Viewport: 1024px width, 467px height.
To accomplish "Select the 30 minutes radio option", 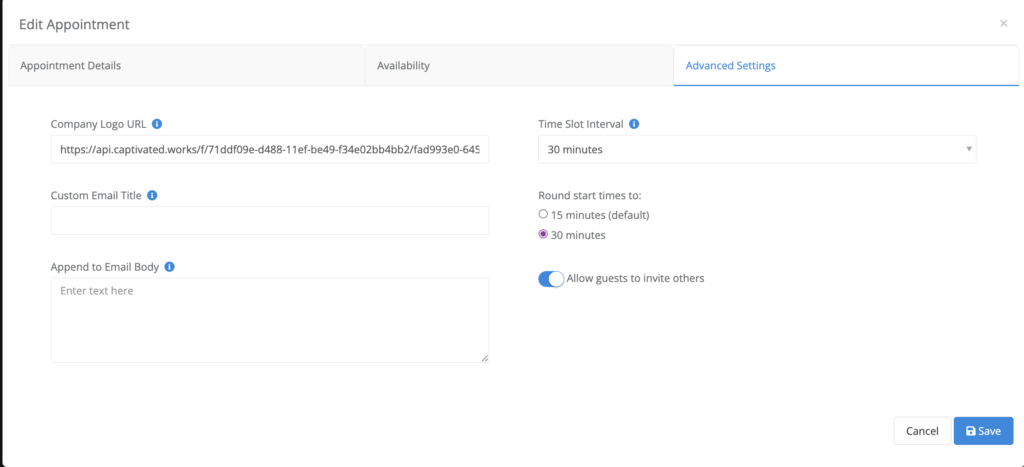I will point(543,234).
